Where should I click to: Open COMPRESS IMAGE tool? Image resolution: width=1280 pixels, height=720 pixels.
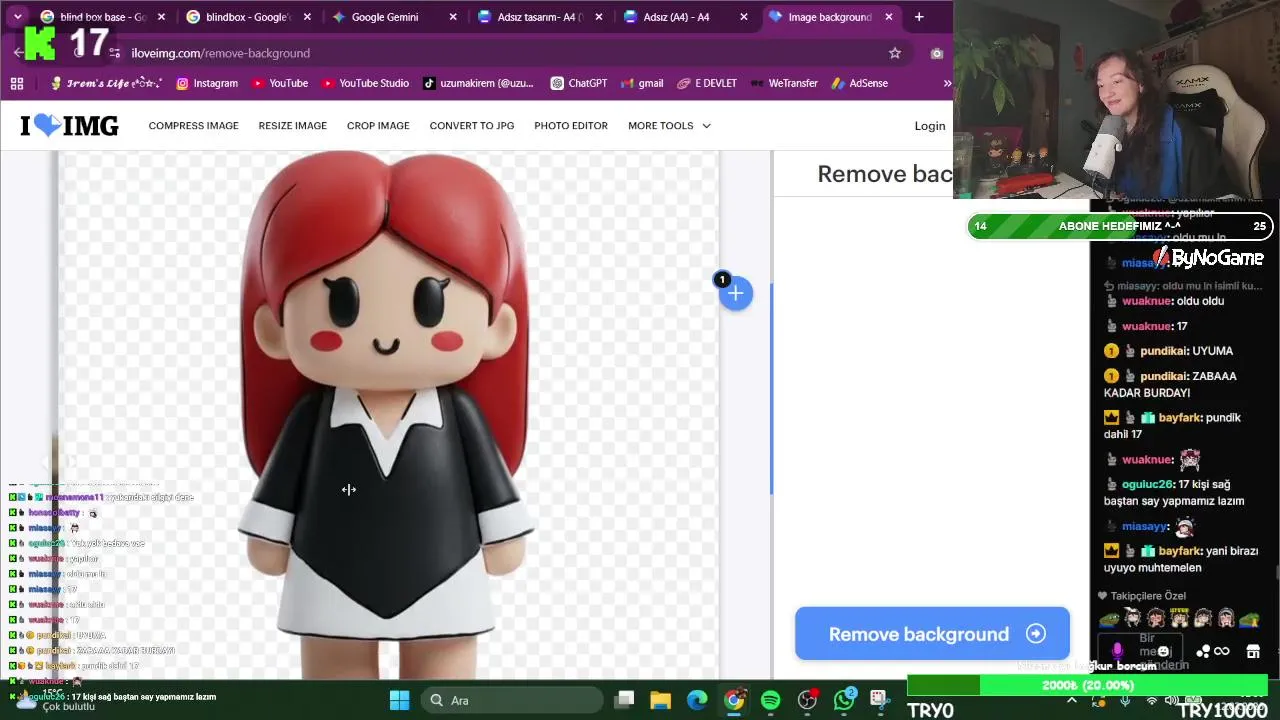click(193, 126)
